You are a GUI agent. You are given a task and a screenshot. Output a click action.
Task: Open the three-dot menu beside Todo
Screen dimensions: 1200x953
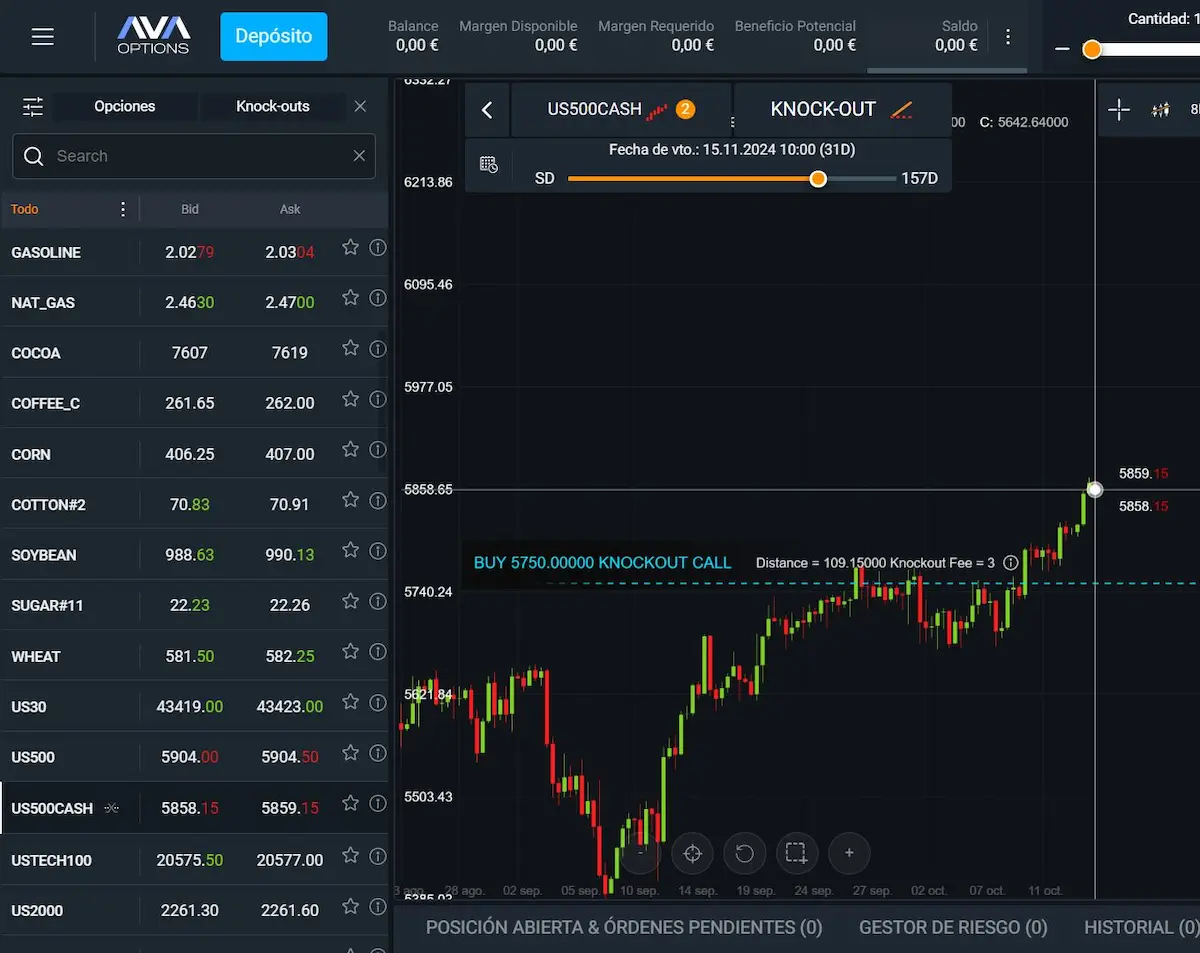point(123,209)
